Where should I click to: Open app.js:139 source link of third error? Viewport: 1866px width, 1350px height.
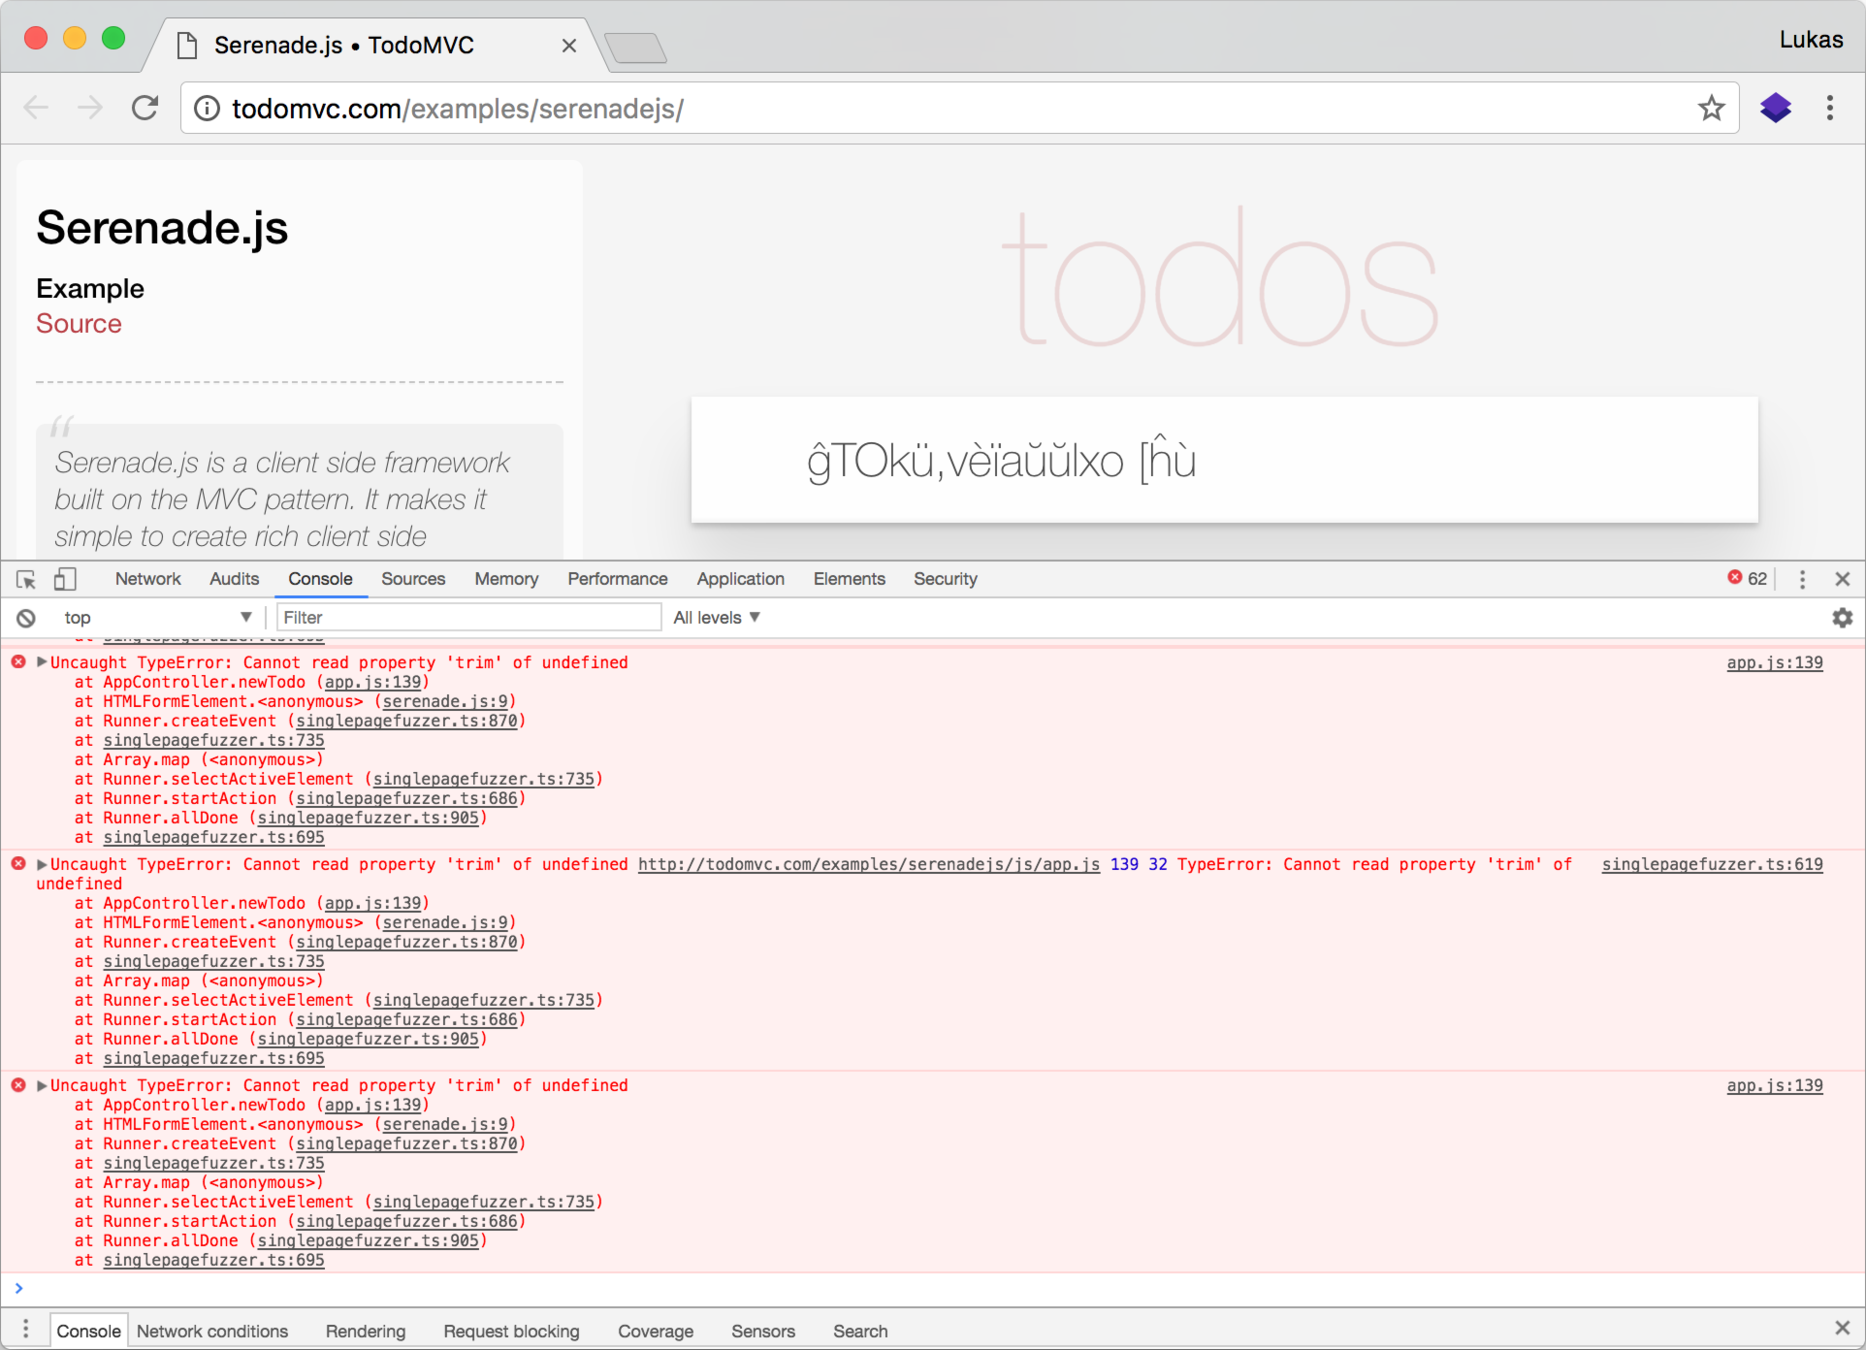1774,1086
